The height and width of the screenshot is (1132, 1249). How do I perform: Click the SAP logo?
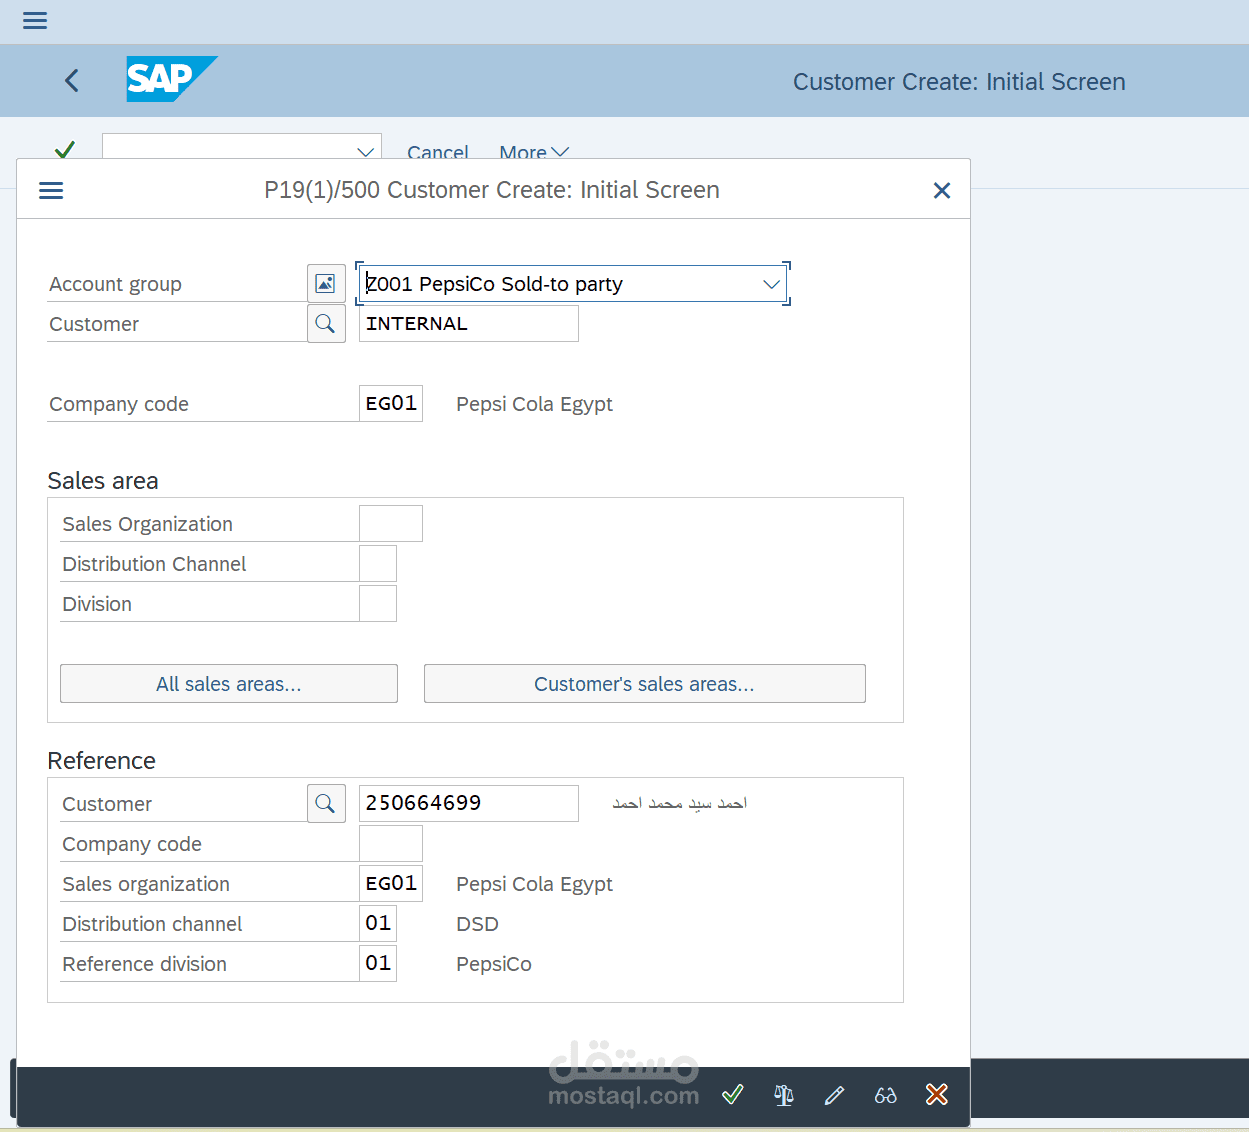pyautogui.click(x=171, y=79)
